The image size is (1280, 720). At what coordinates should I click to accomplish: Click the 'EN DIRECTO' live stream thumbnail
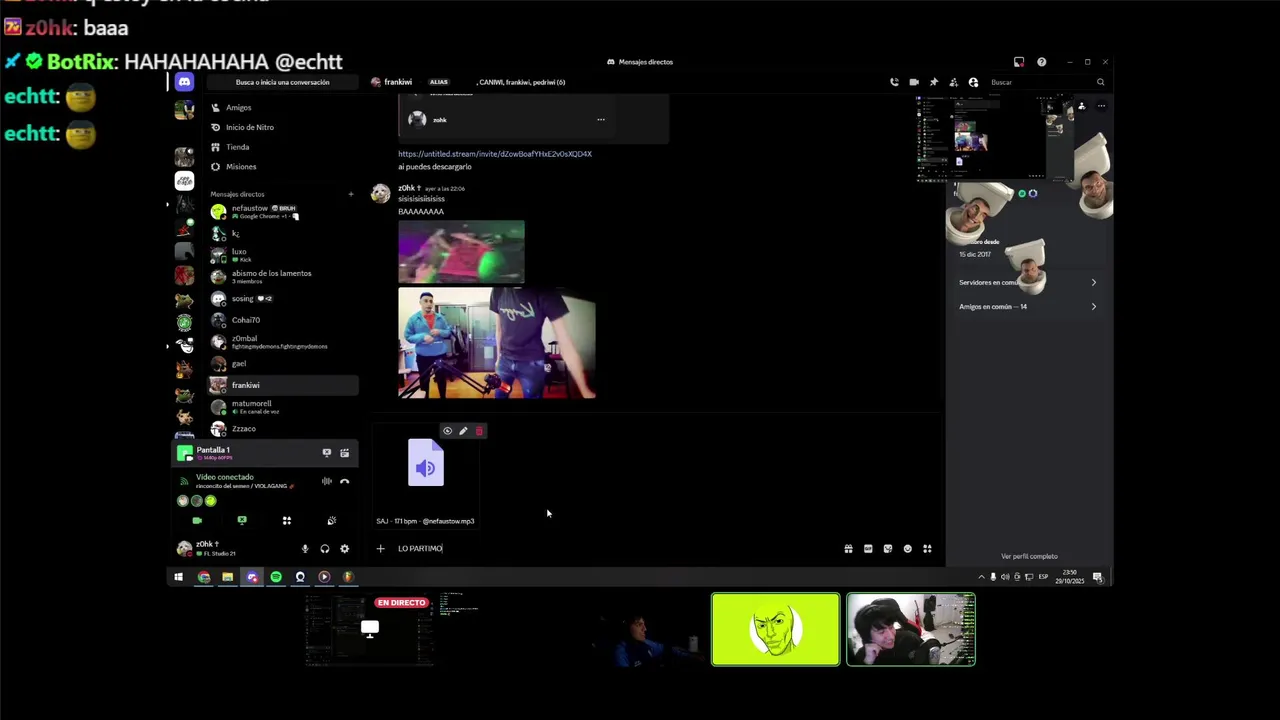click(x=370, y=629)
